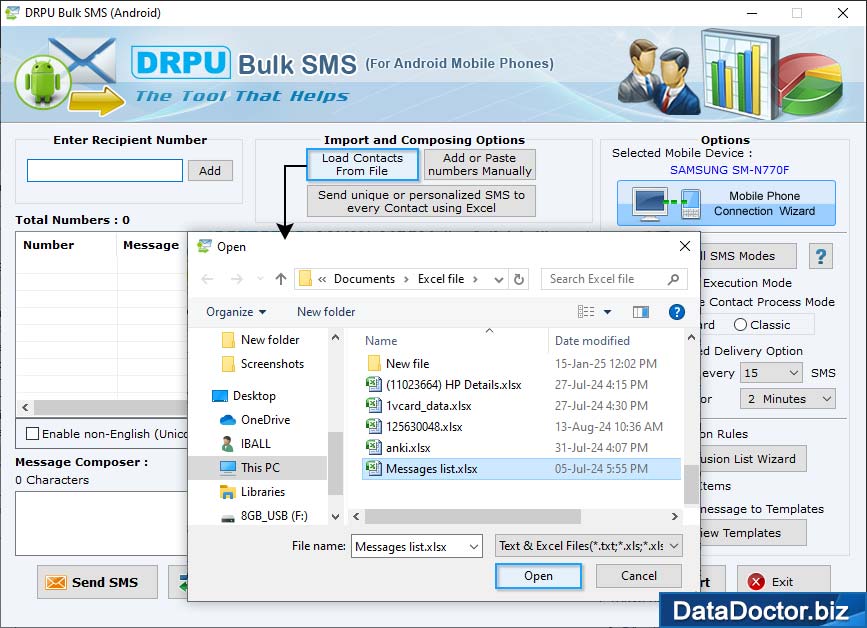The height and width of the screenshot is (628, 867).
Task: Select Excel icon of Messages list.xlsx
Action: pyautogui.click(x=374, y=468)
